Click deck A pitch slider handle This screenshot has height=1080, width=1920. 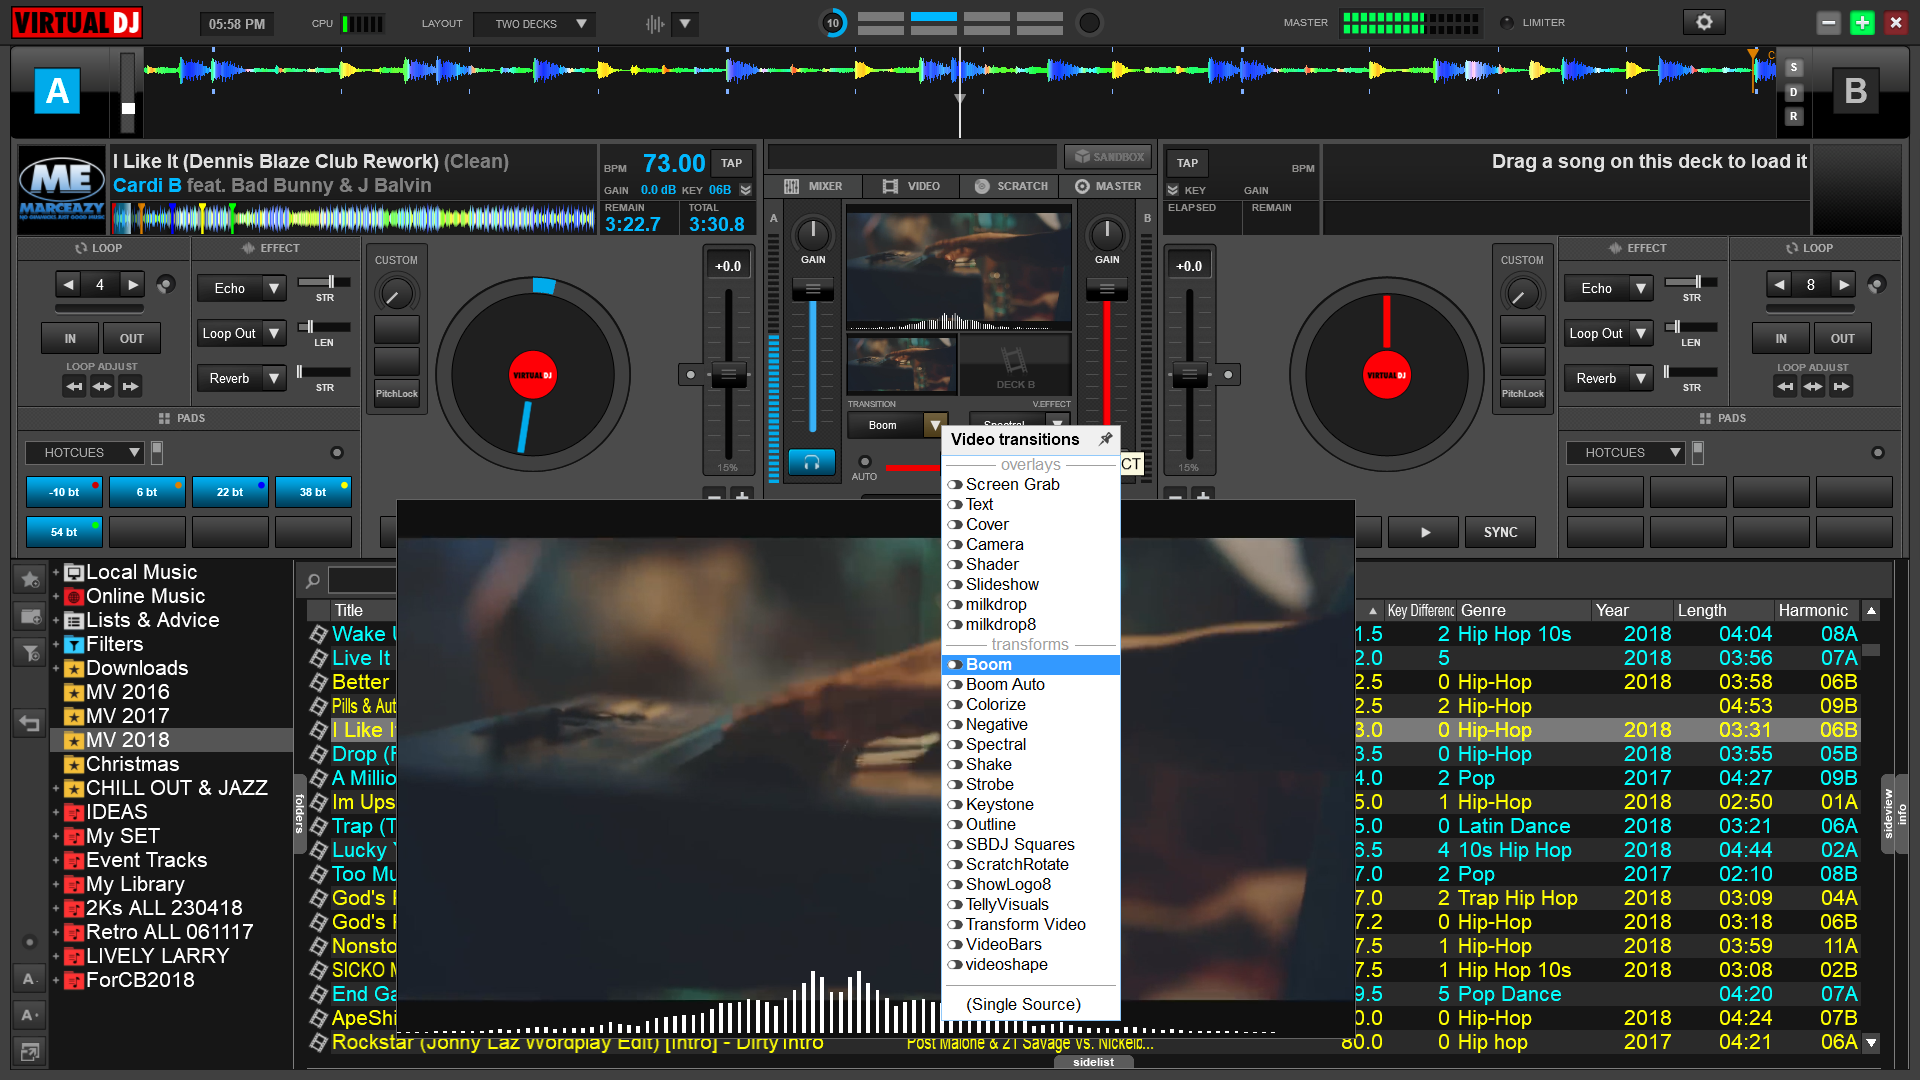coord(728,375)
